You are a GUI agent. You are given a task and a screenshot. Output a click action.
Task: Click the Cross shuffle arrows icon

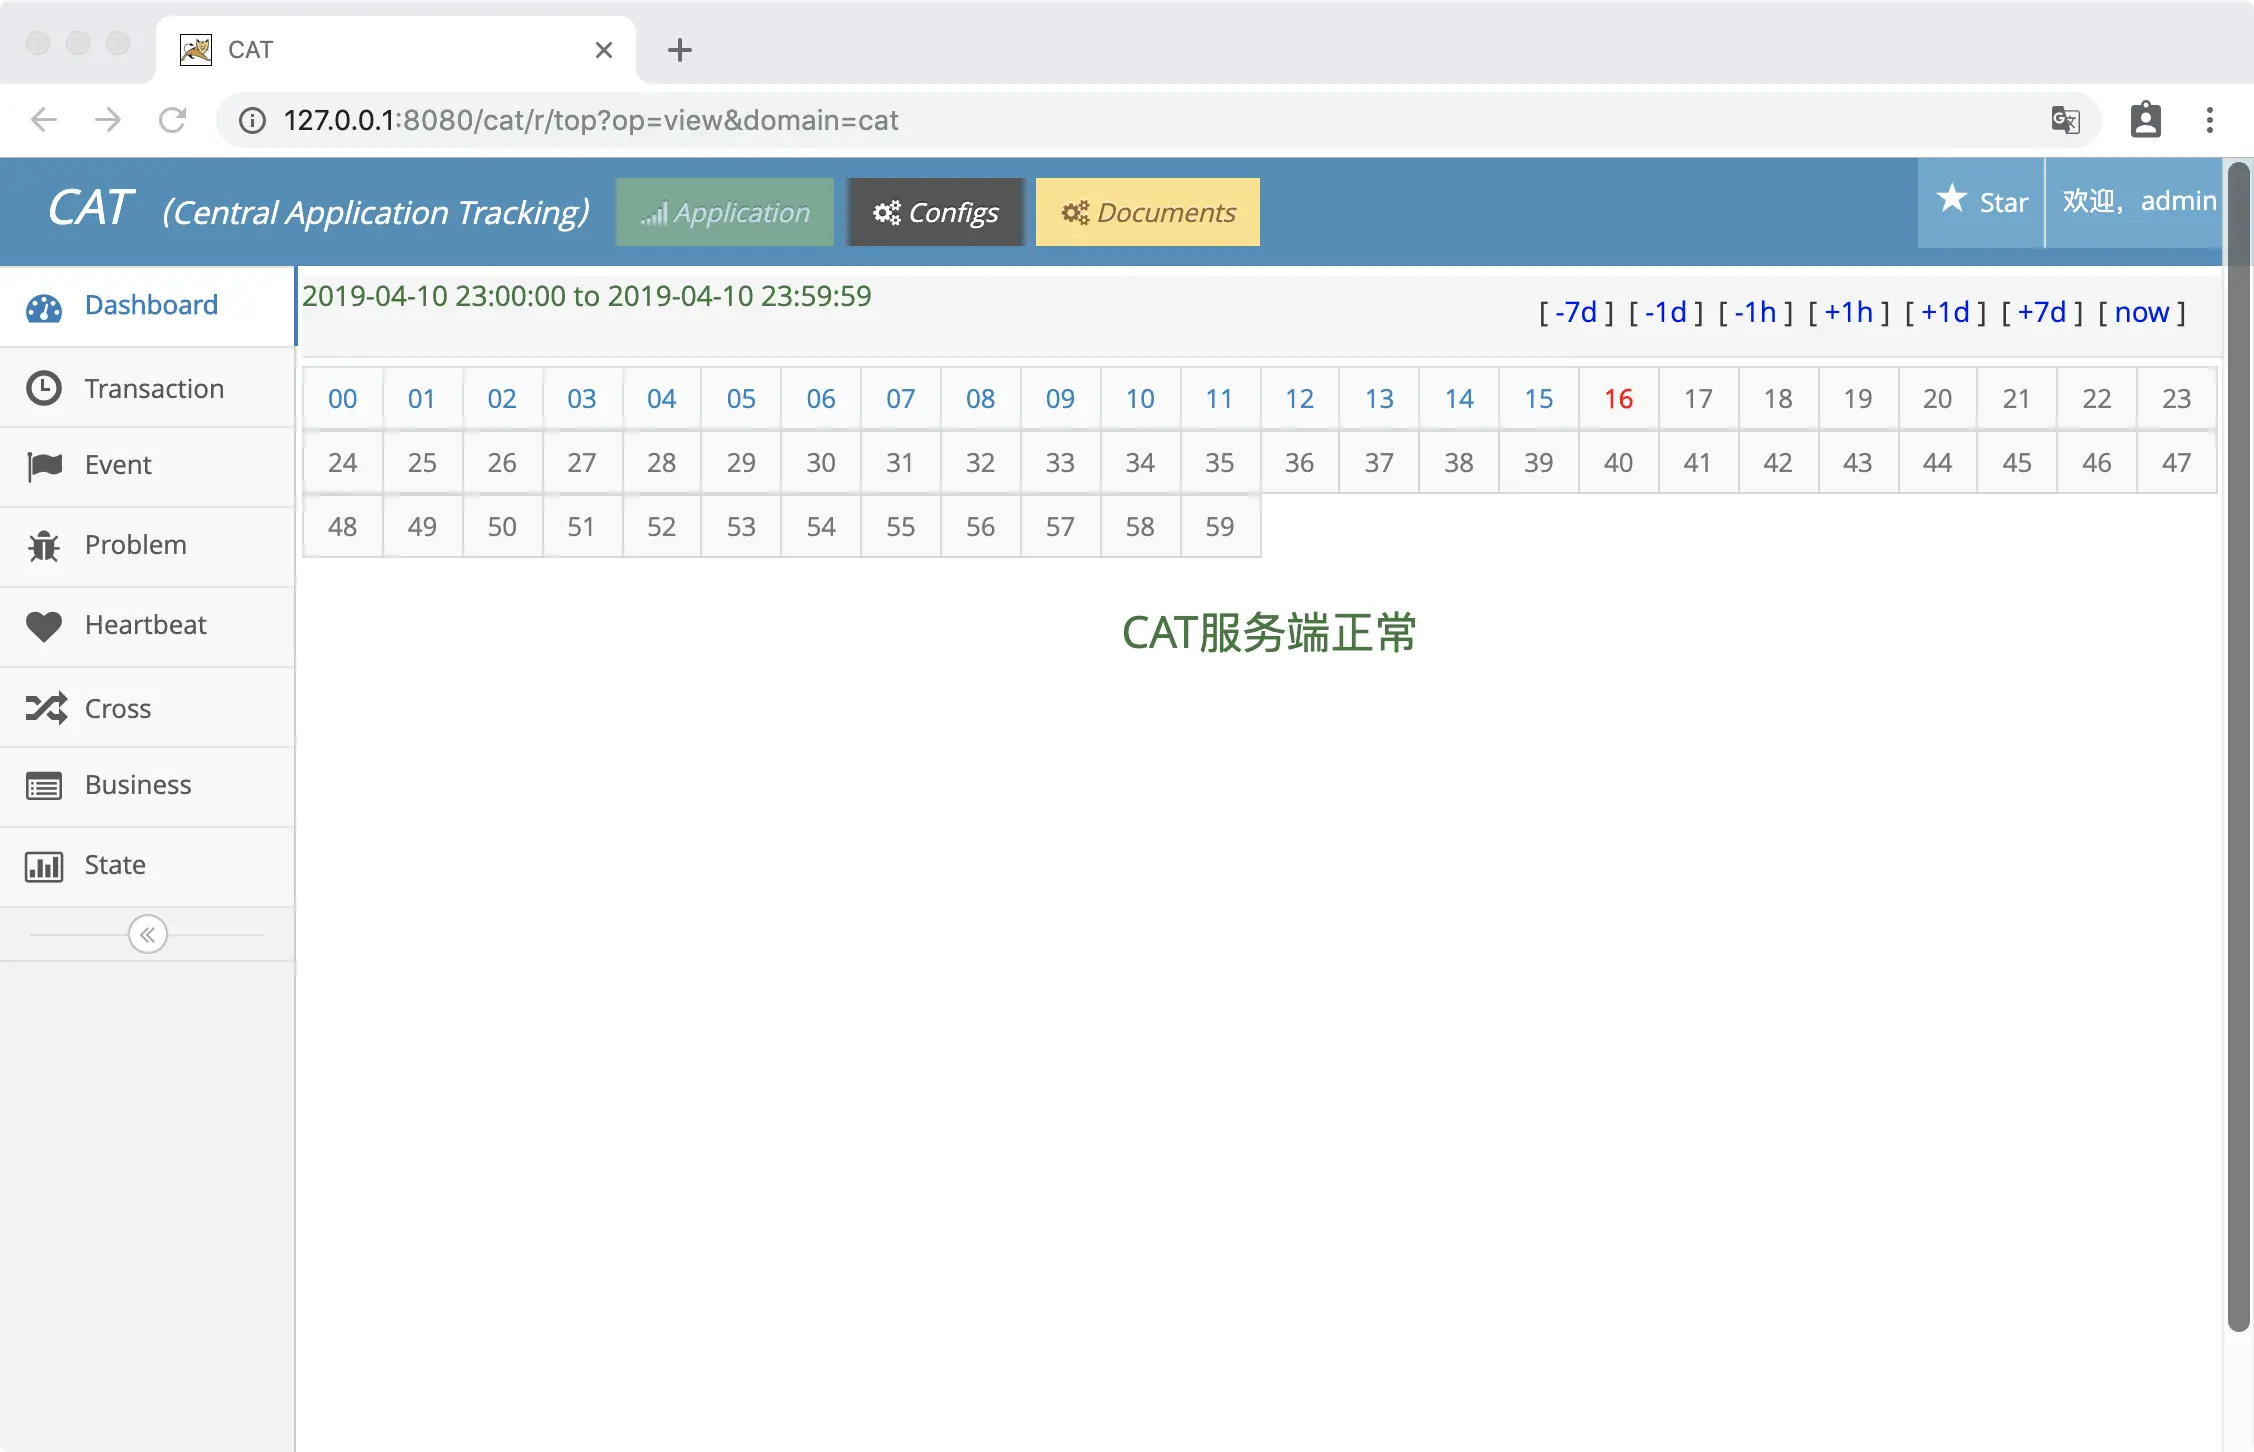click(x=46, y=708)
